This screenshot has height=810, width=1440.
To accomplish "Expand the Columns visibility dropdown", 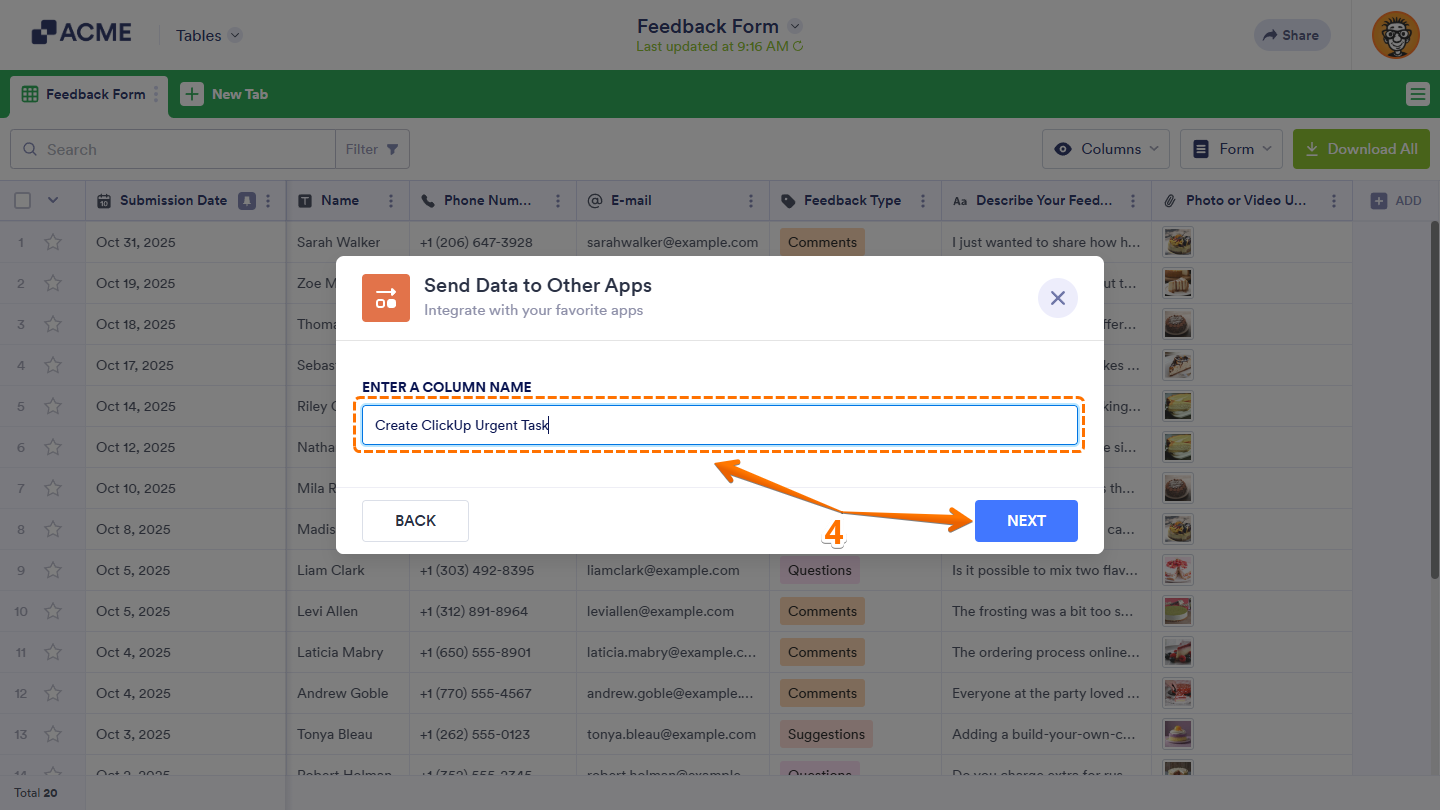I will coord(1105,149).
